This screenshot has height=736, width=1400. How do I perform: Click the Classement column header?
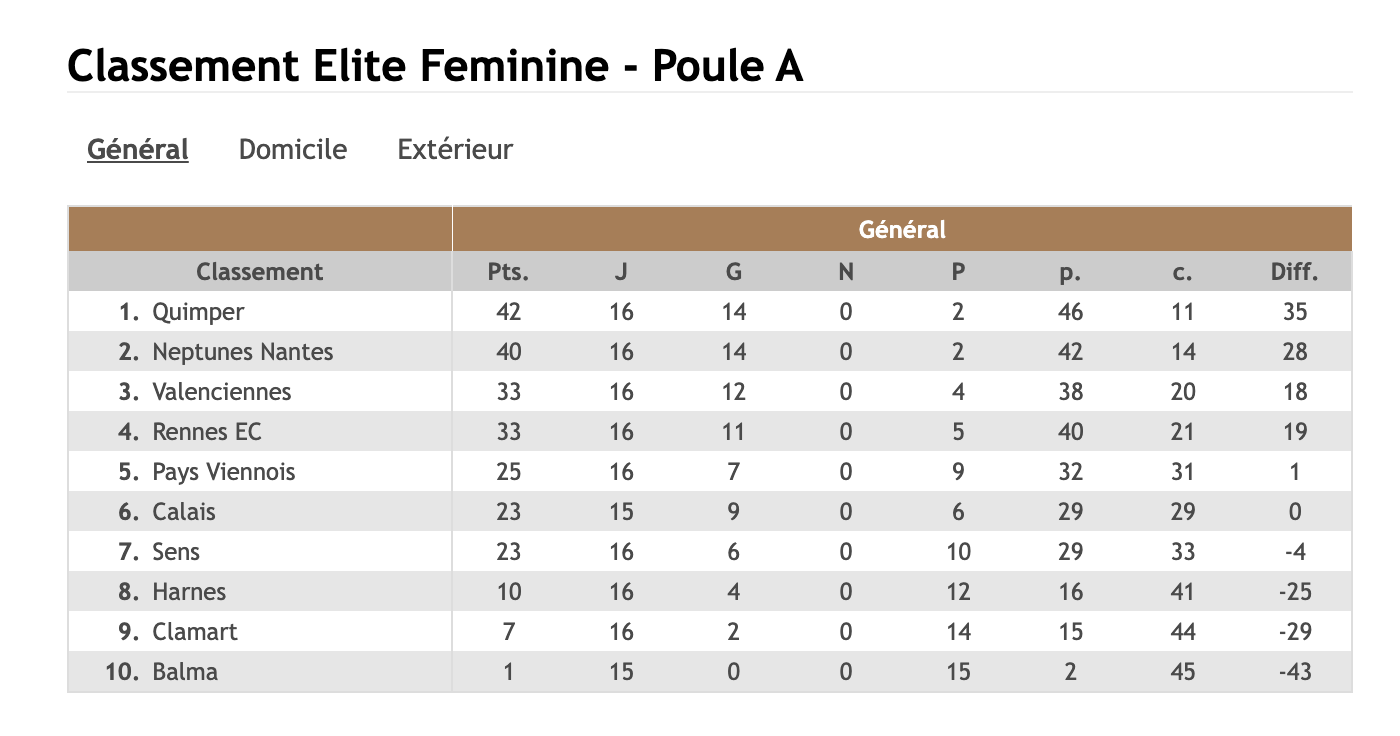[x=259, y=272]
